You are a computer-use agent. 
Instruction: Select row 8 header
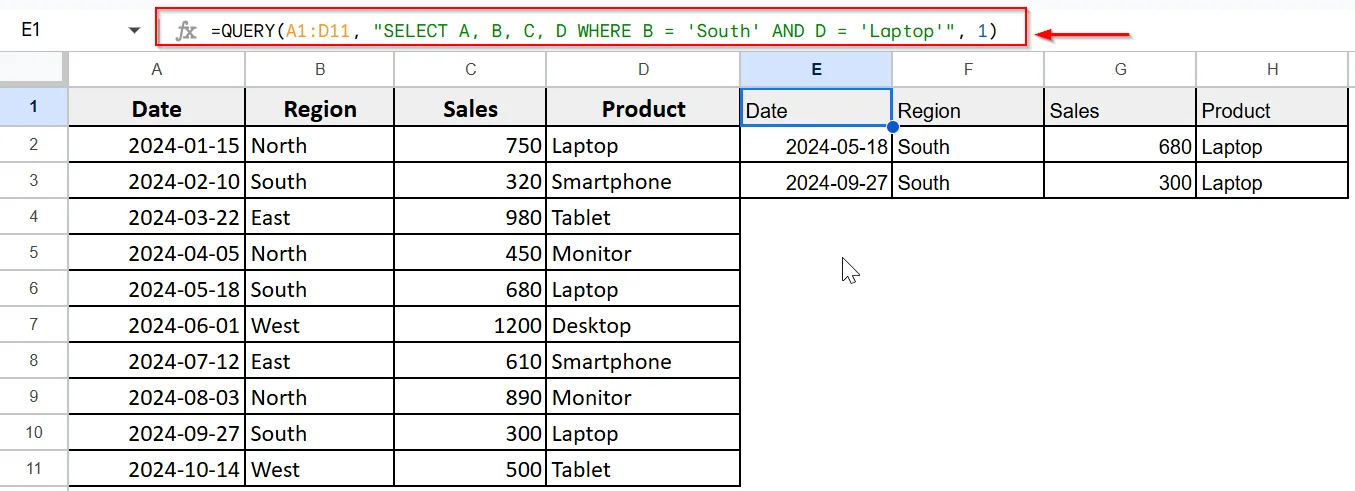click(34, 361)
